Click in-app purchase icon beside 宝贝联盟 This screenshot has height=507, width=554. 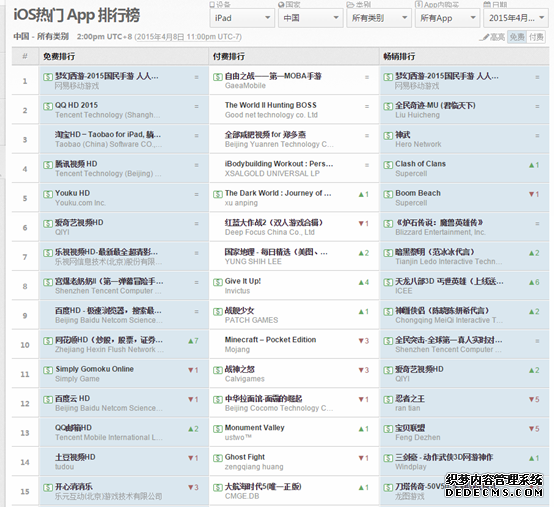(388, 429)
